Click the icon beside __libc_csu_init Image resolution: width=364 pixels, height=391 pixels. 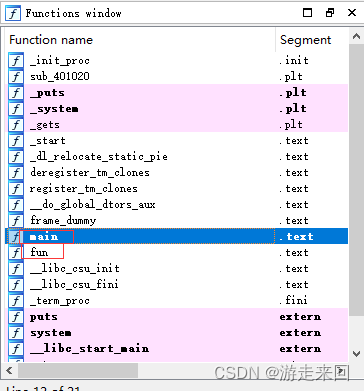point(16,269)
